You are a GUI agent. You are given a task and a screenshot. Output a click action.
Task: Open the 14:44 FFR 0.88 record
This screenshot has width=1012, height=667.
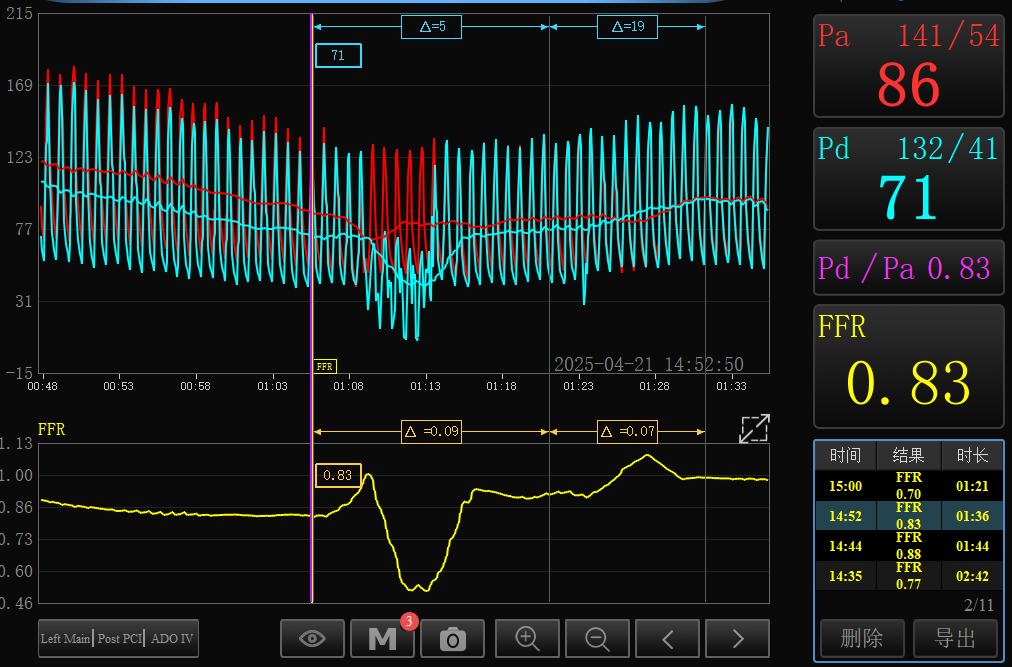[x=909, y=546]
